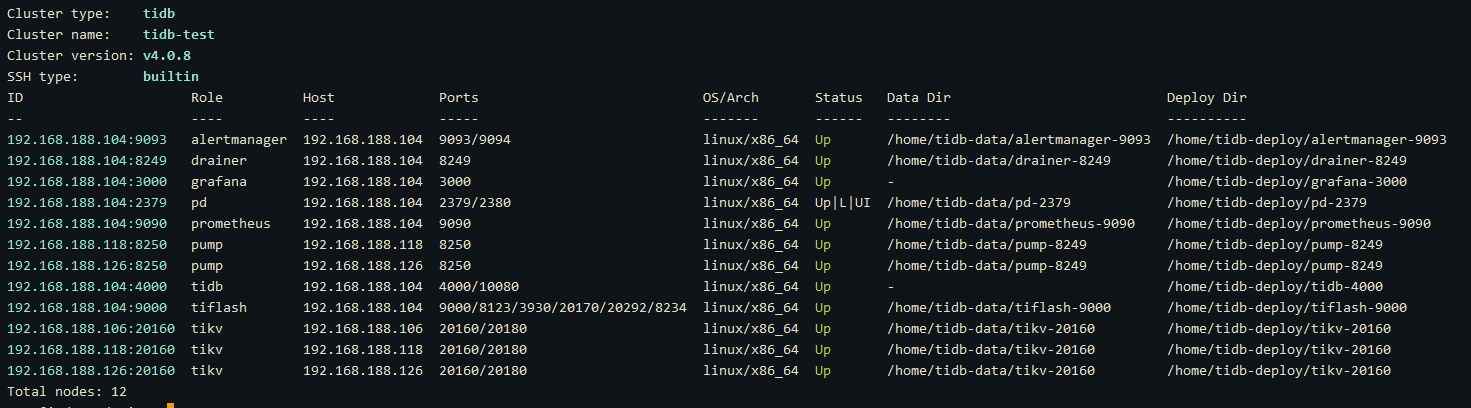1471x408 pixels.
Task: Click the Data Dir column header
Action: pyautogui.click(x=919, y=98)
